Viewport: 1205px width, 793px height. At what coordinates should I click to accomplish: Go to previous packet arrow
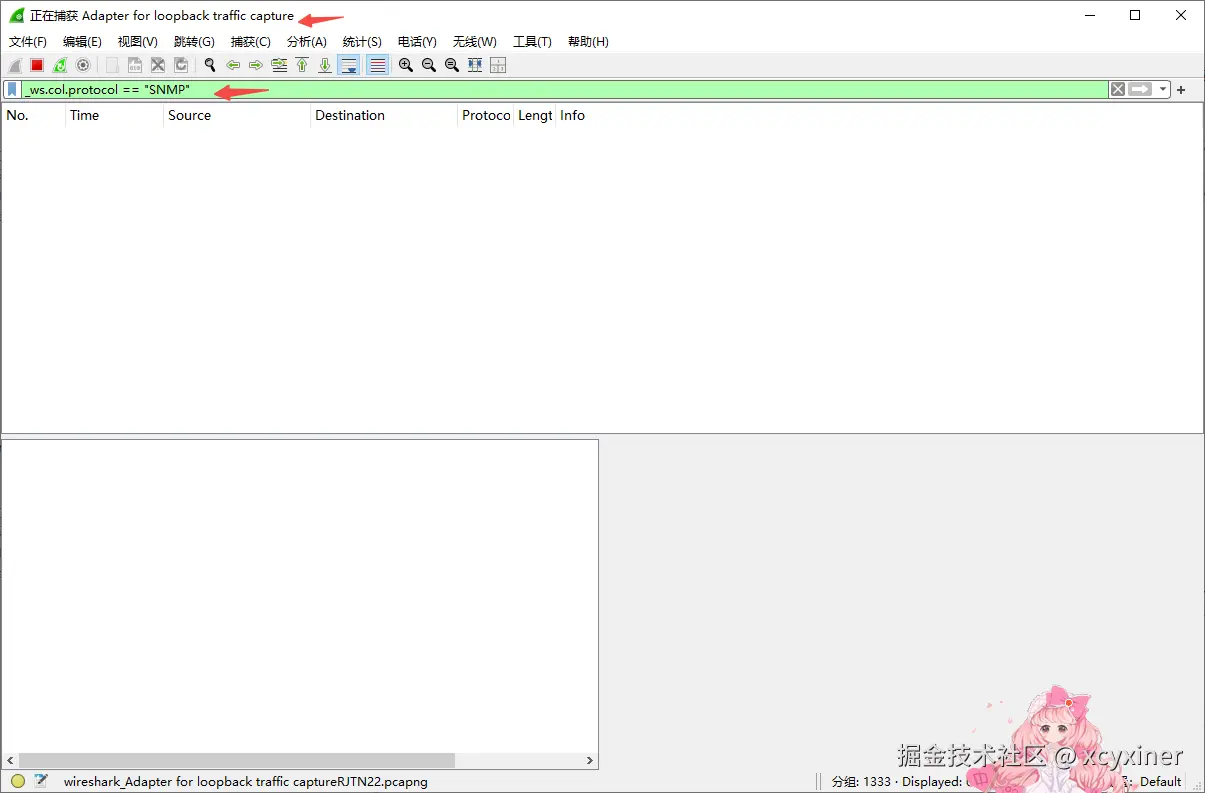[x=233, y=65]
